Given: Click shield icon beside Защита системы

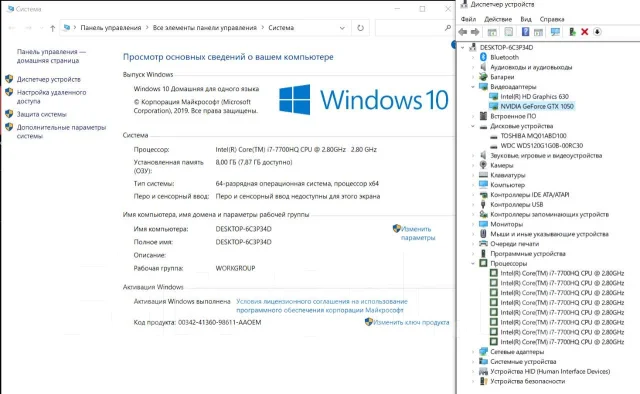Looking at the screenshot, I should click(x=9, y=114).
